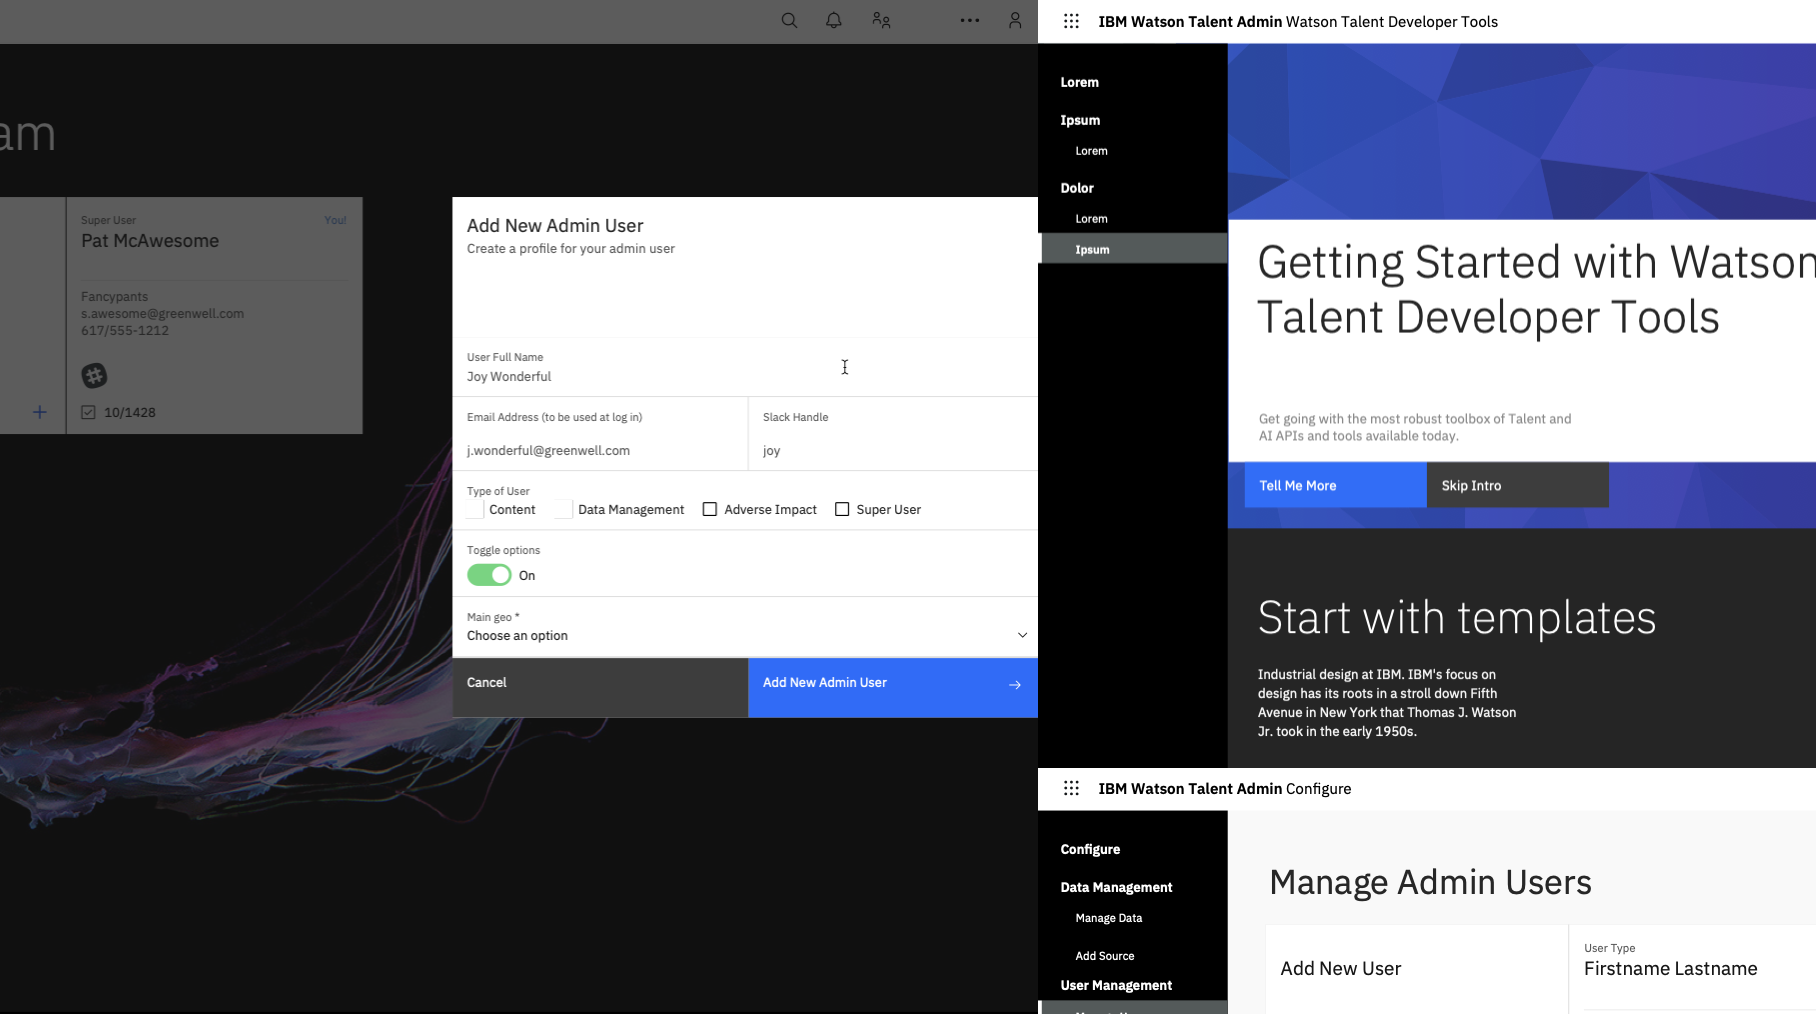Select Data Management in Configure sidebar

pyautogui.click(x=1116, y=887)
